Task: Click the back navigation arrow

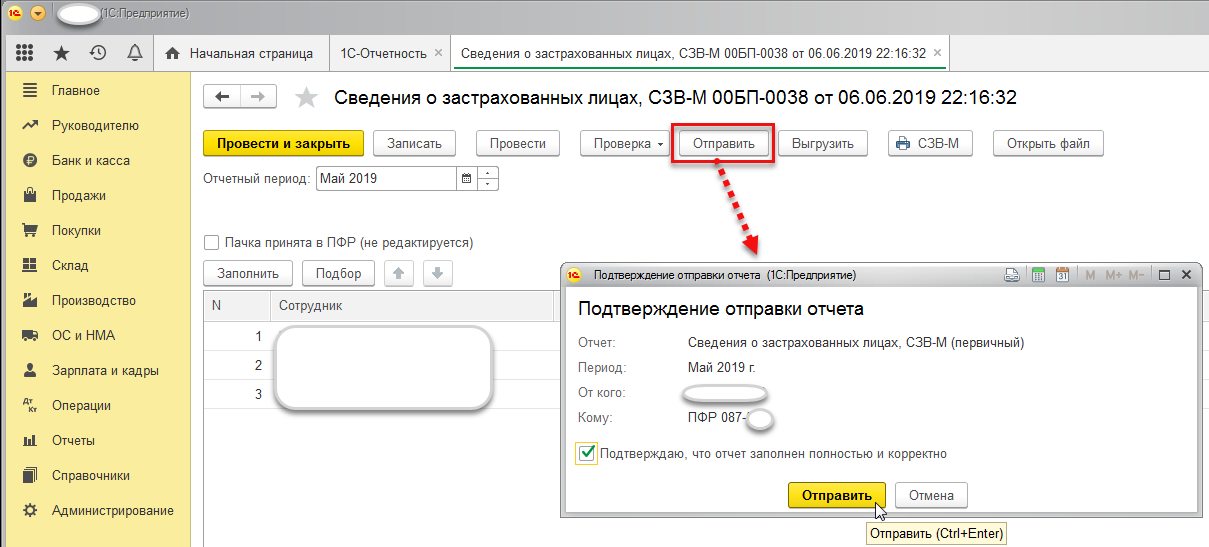Action: (x=222, y=96)
